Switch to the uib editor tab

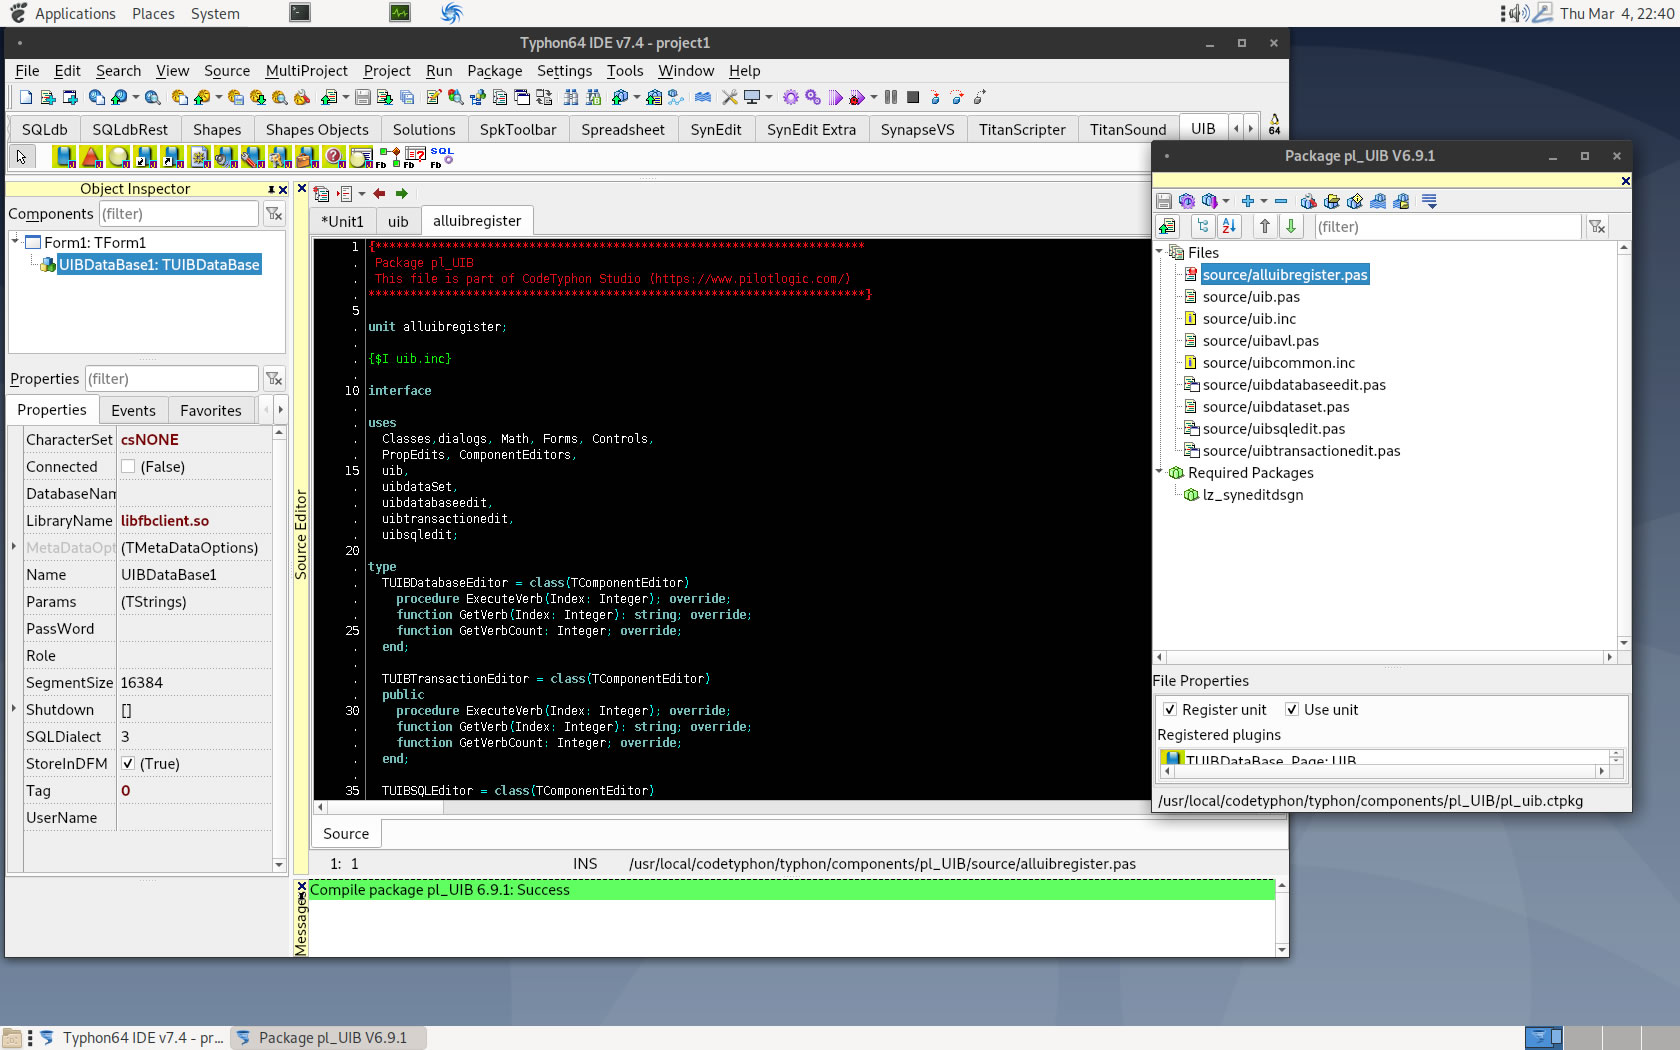398,221
